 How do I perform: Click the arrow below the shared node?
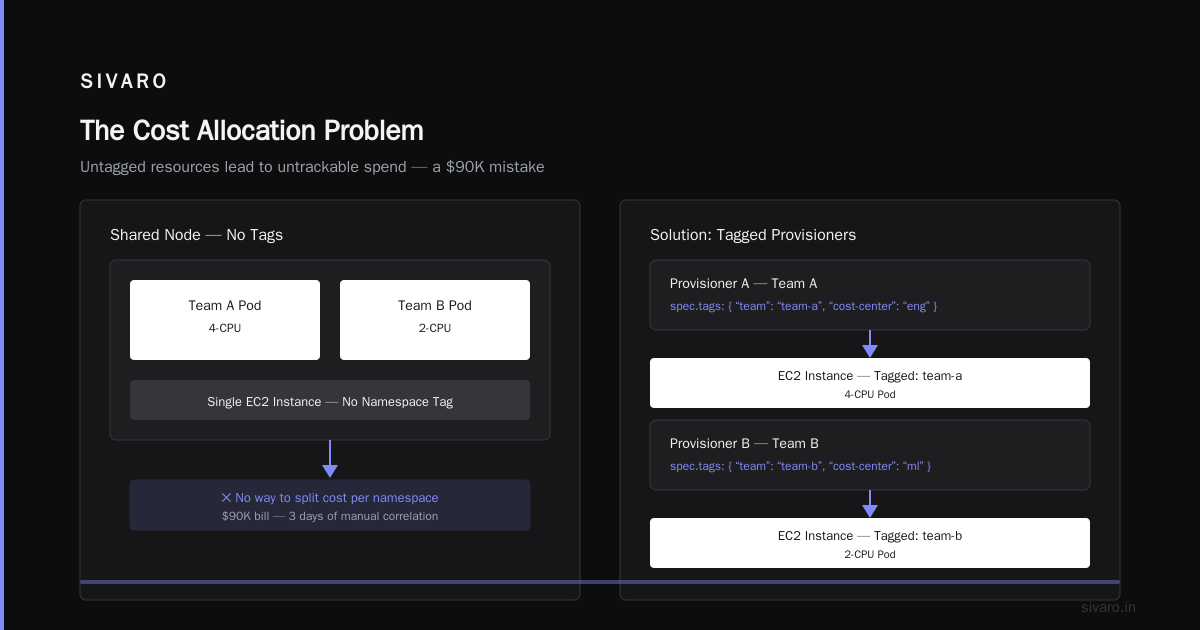pyautogui.click(x=330, y=459)
